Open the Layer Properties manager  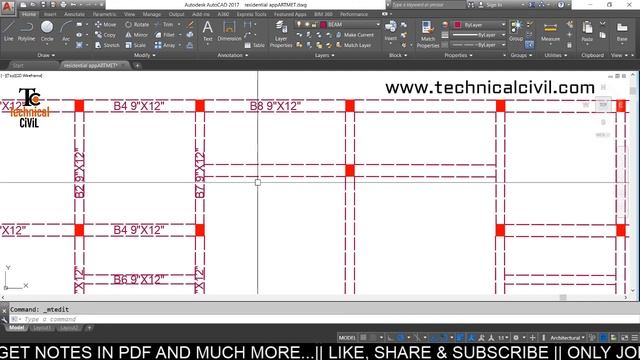(281, 34)
